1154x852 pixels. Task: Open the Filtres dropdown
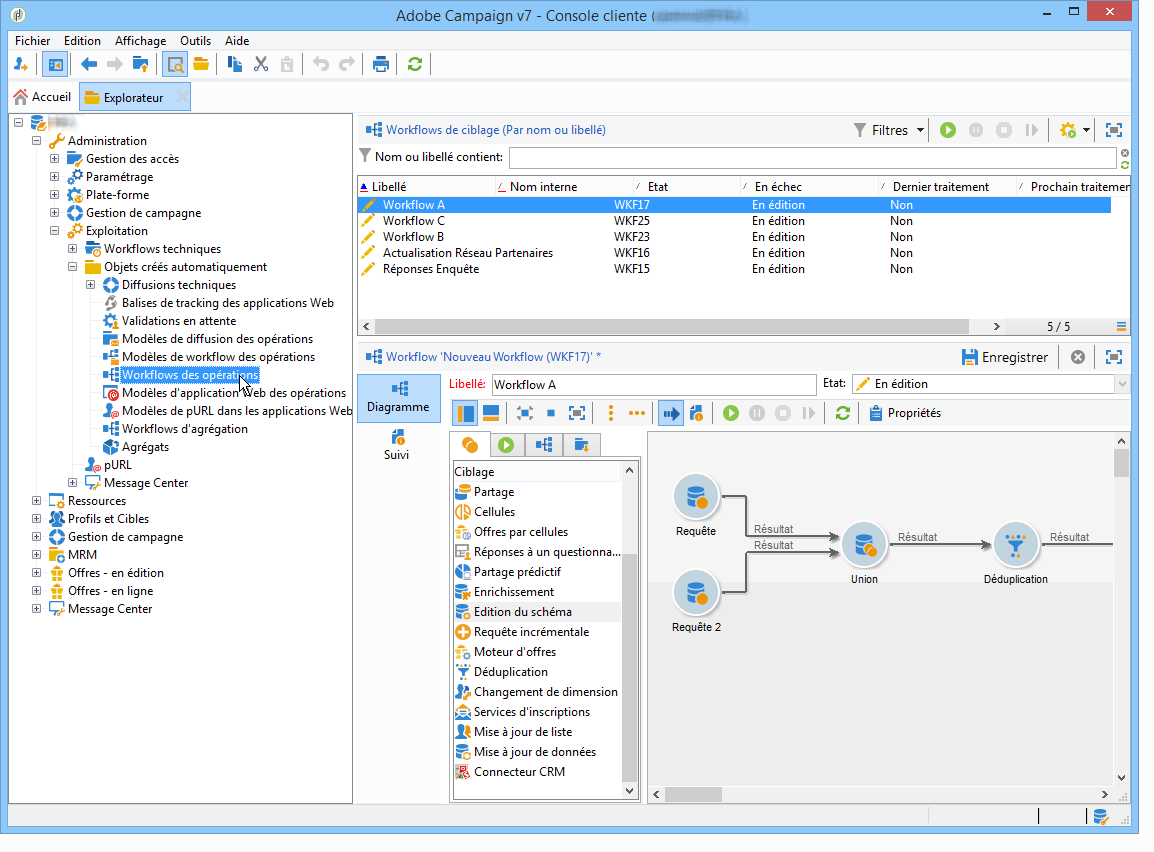tap(889, 130)
